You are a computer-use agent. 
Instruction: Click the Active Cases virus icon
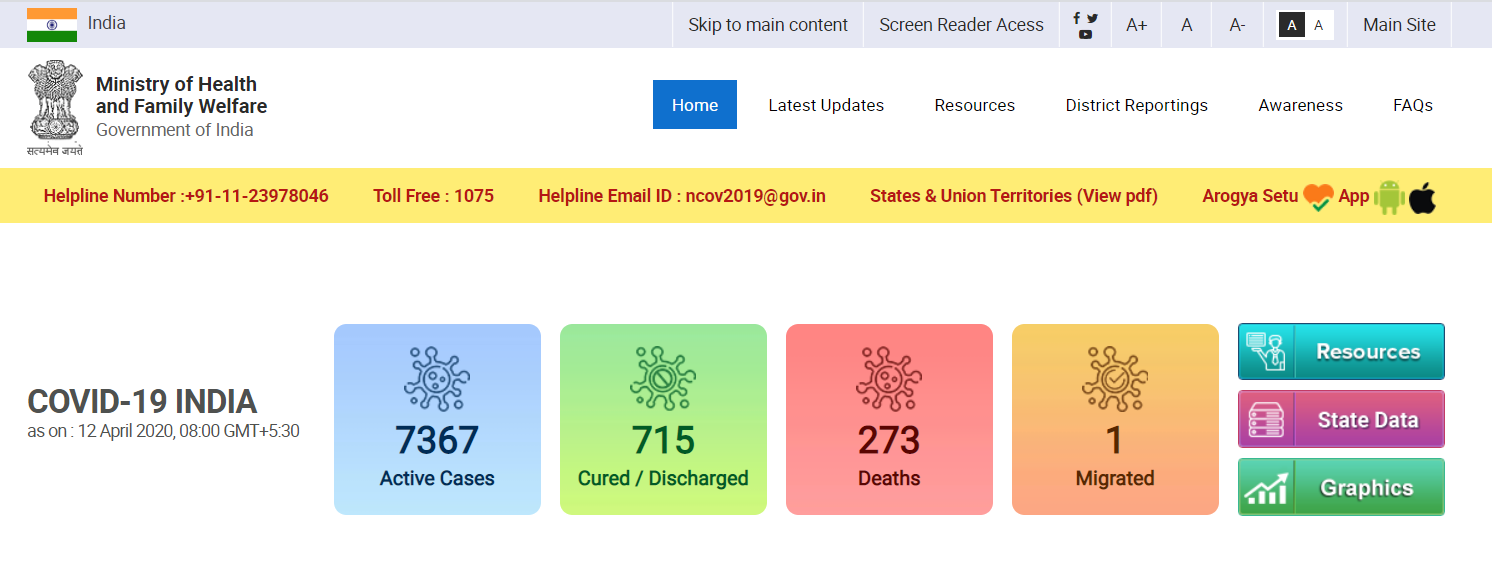pyautogui.click(x=437, y=380)
